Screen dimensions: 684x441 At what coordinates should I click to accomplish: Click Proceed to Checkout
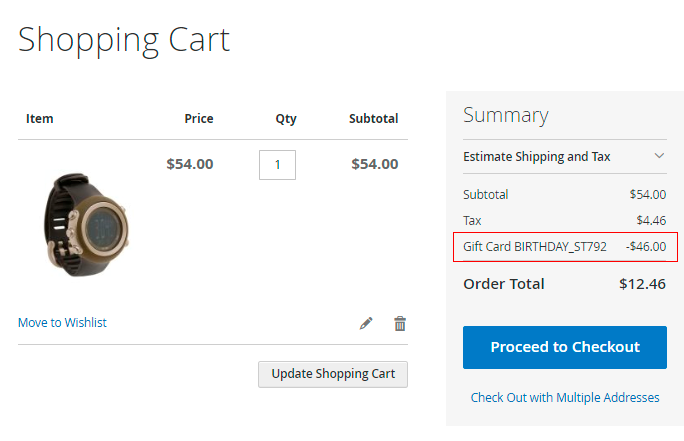click(564, 347)
